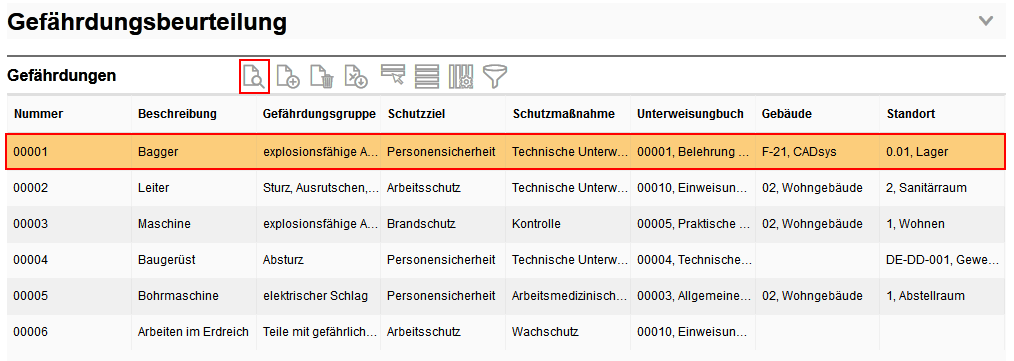Click the '00005, Praktische ...' cell
The width and height of the screenshot is (1014, 361).
point(693,224)
